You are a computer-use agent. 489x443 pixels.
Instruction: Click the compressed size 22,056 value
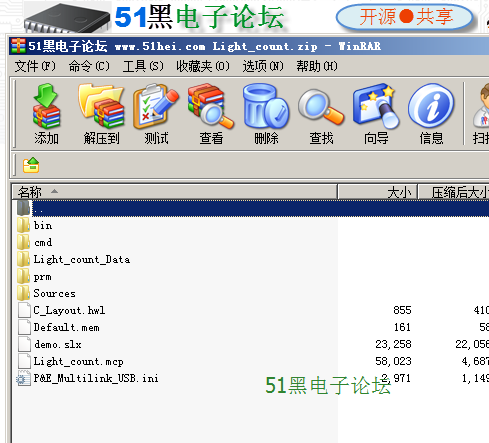pyautogui.click(x=472, y=344)
